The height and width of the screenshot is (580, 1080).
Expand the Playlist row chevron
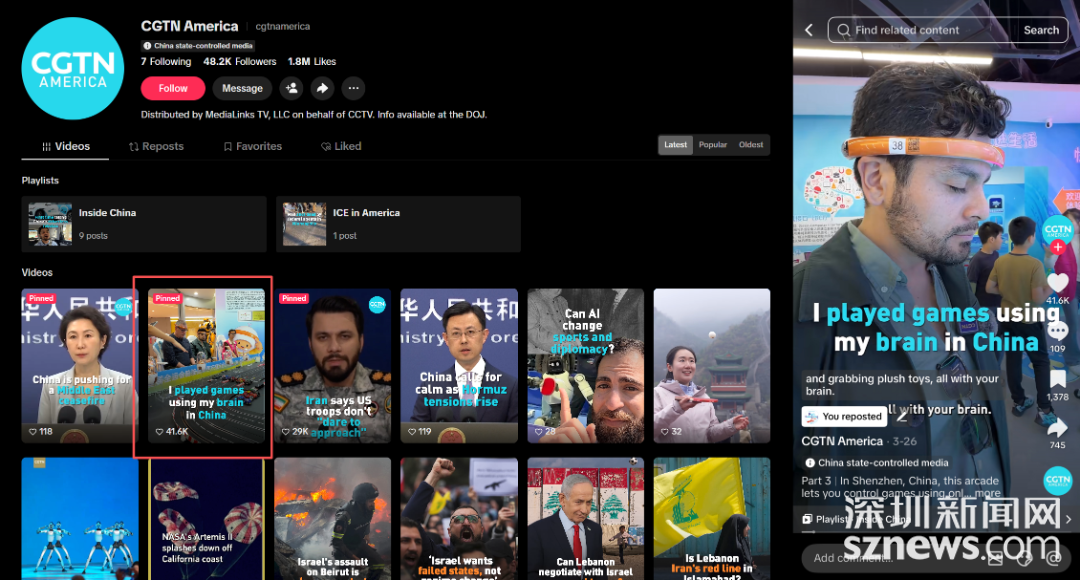pos(1068,519)
